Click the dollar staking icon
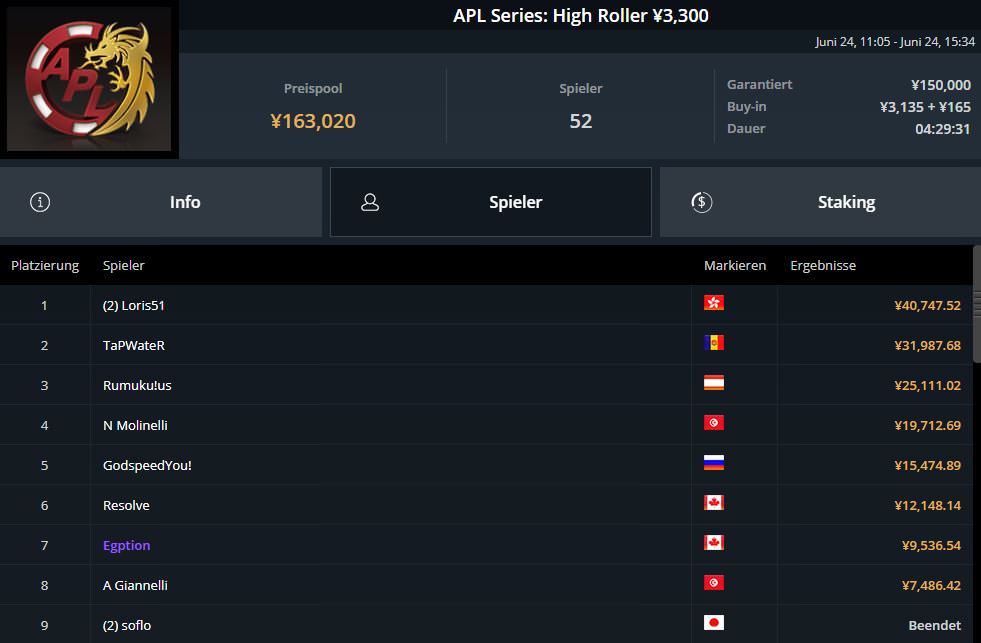The width and height of the screenshot is (981, 643). [701, 202]
